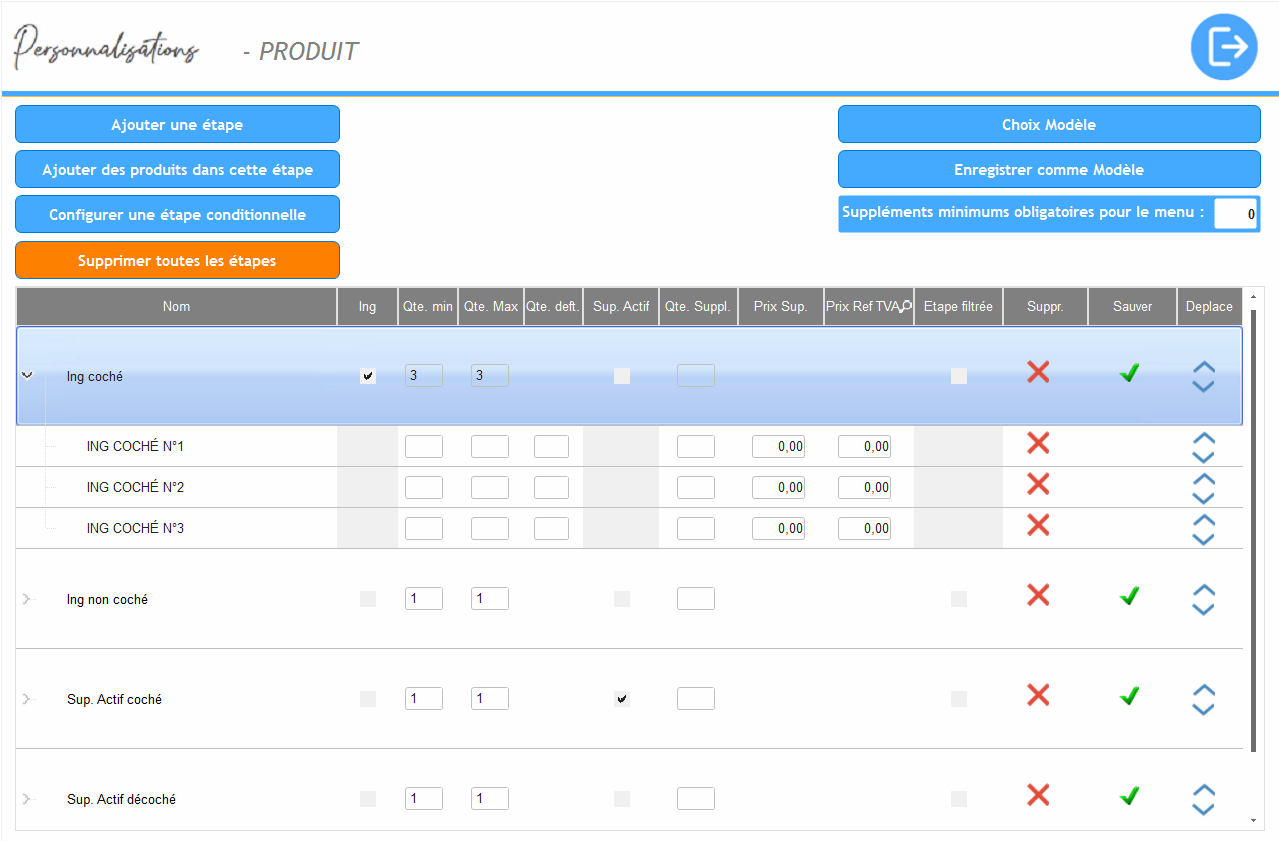Remove ING COCHÉ N°3 using red X
1279x841 pixels.
pos(1038,525)
